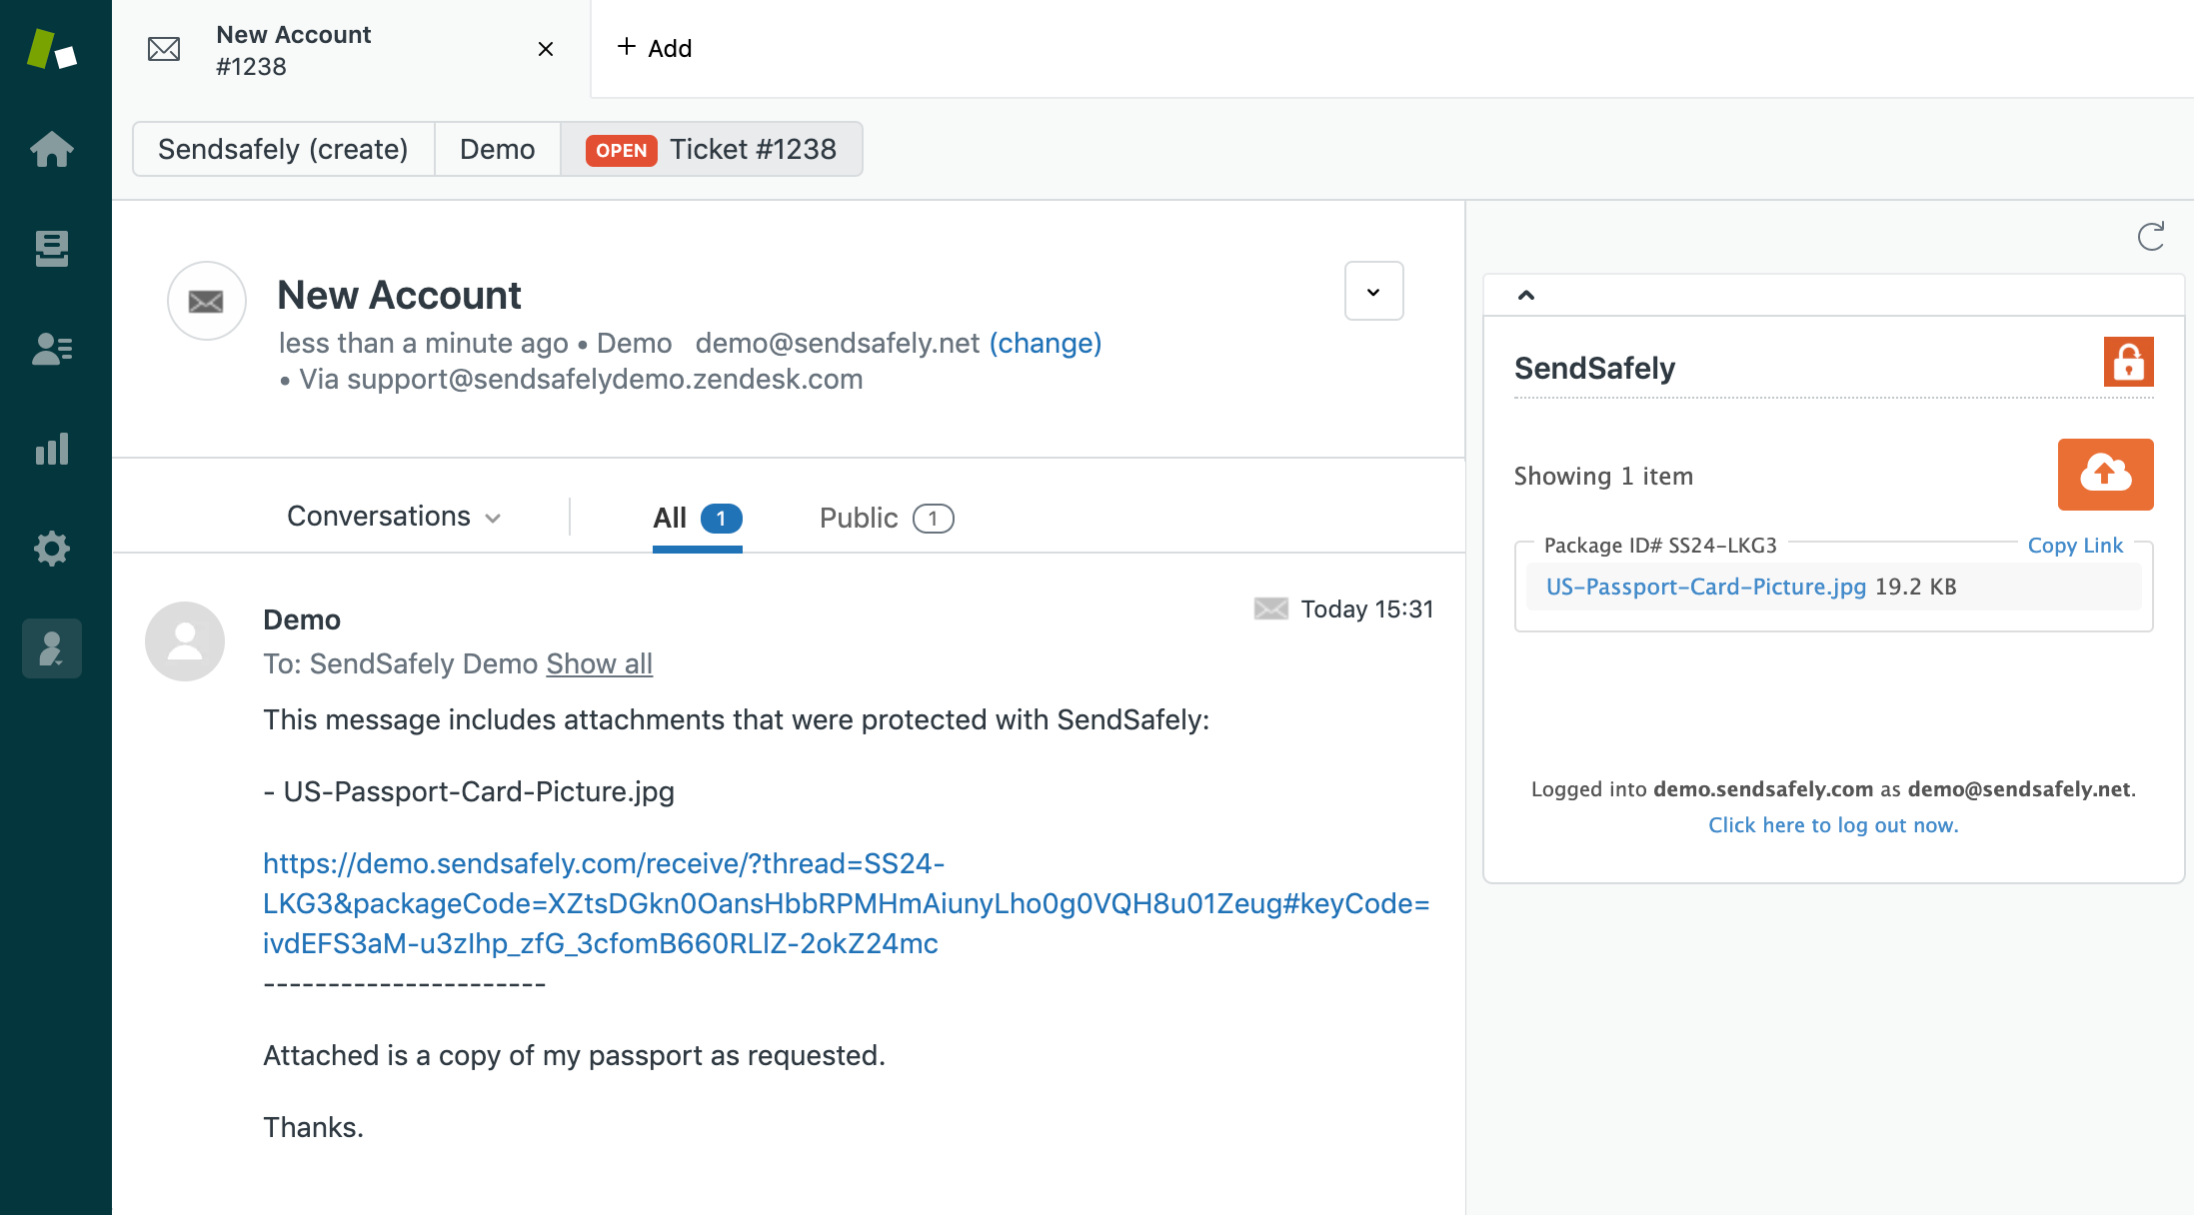2194x1216 pixels.
Task: Click the US-Passport-Card-Picture.jpg filename
Action: coord(1704,586)
